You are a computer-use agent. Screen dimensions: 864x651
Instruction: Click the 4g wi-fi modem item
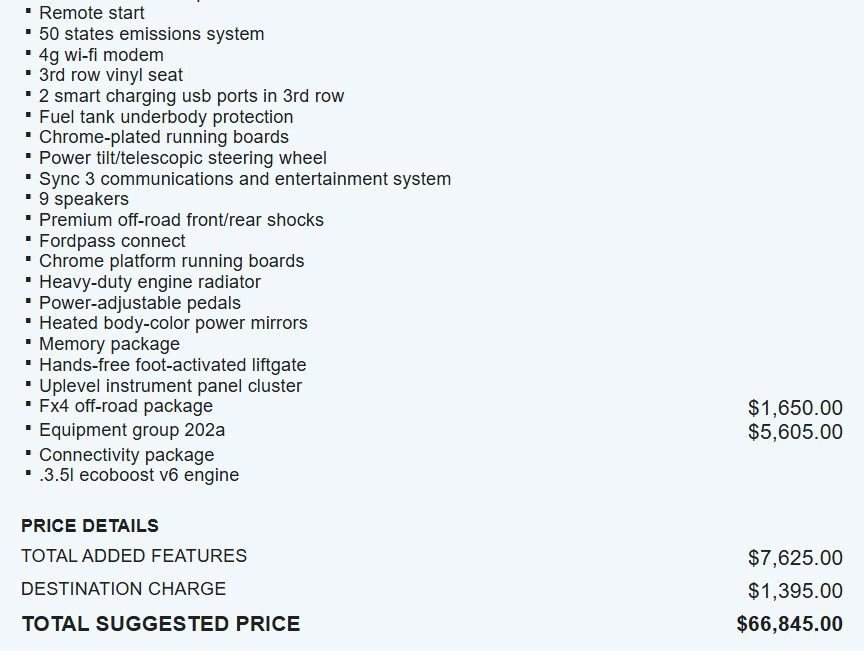101,55
